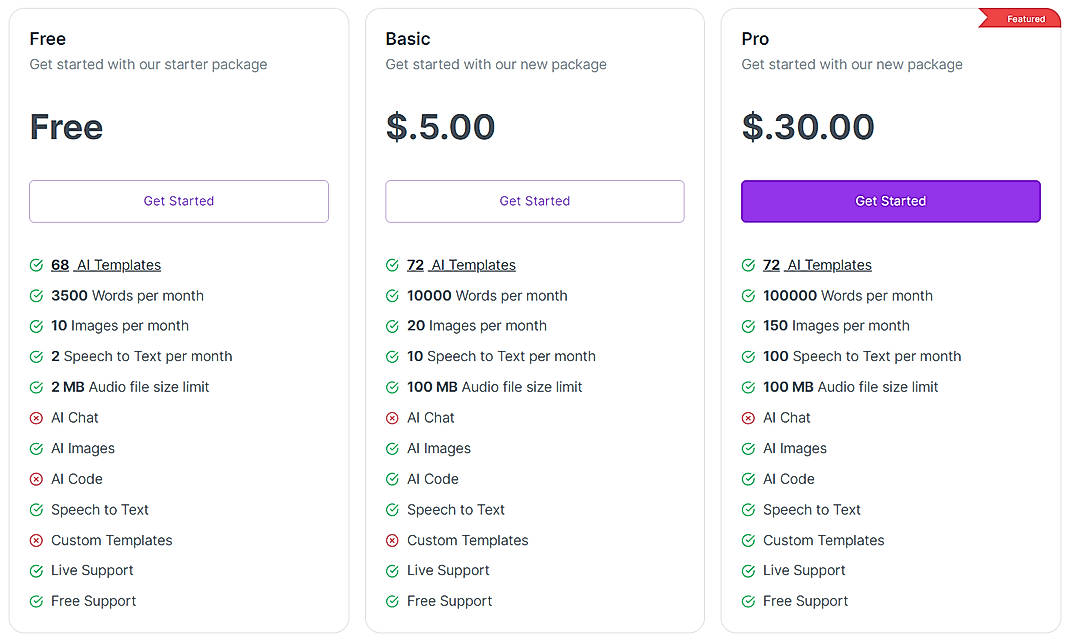Click the check icon beside Basic's Live Support
Screen dimensions: 1070x642
pos(391,571)
